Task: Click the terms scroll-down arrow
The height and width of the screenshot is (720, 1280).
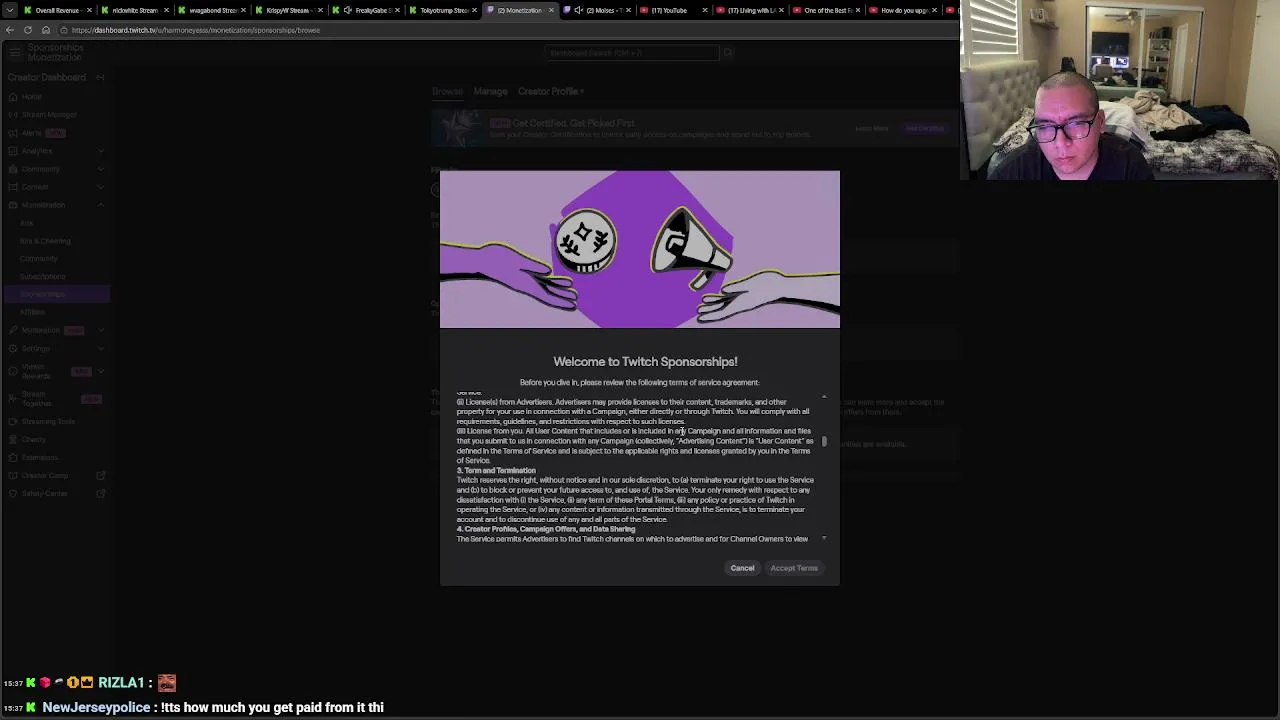Action: [824, 539]
